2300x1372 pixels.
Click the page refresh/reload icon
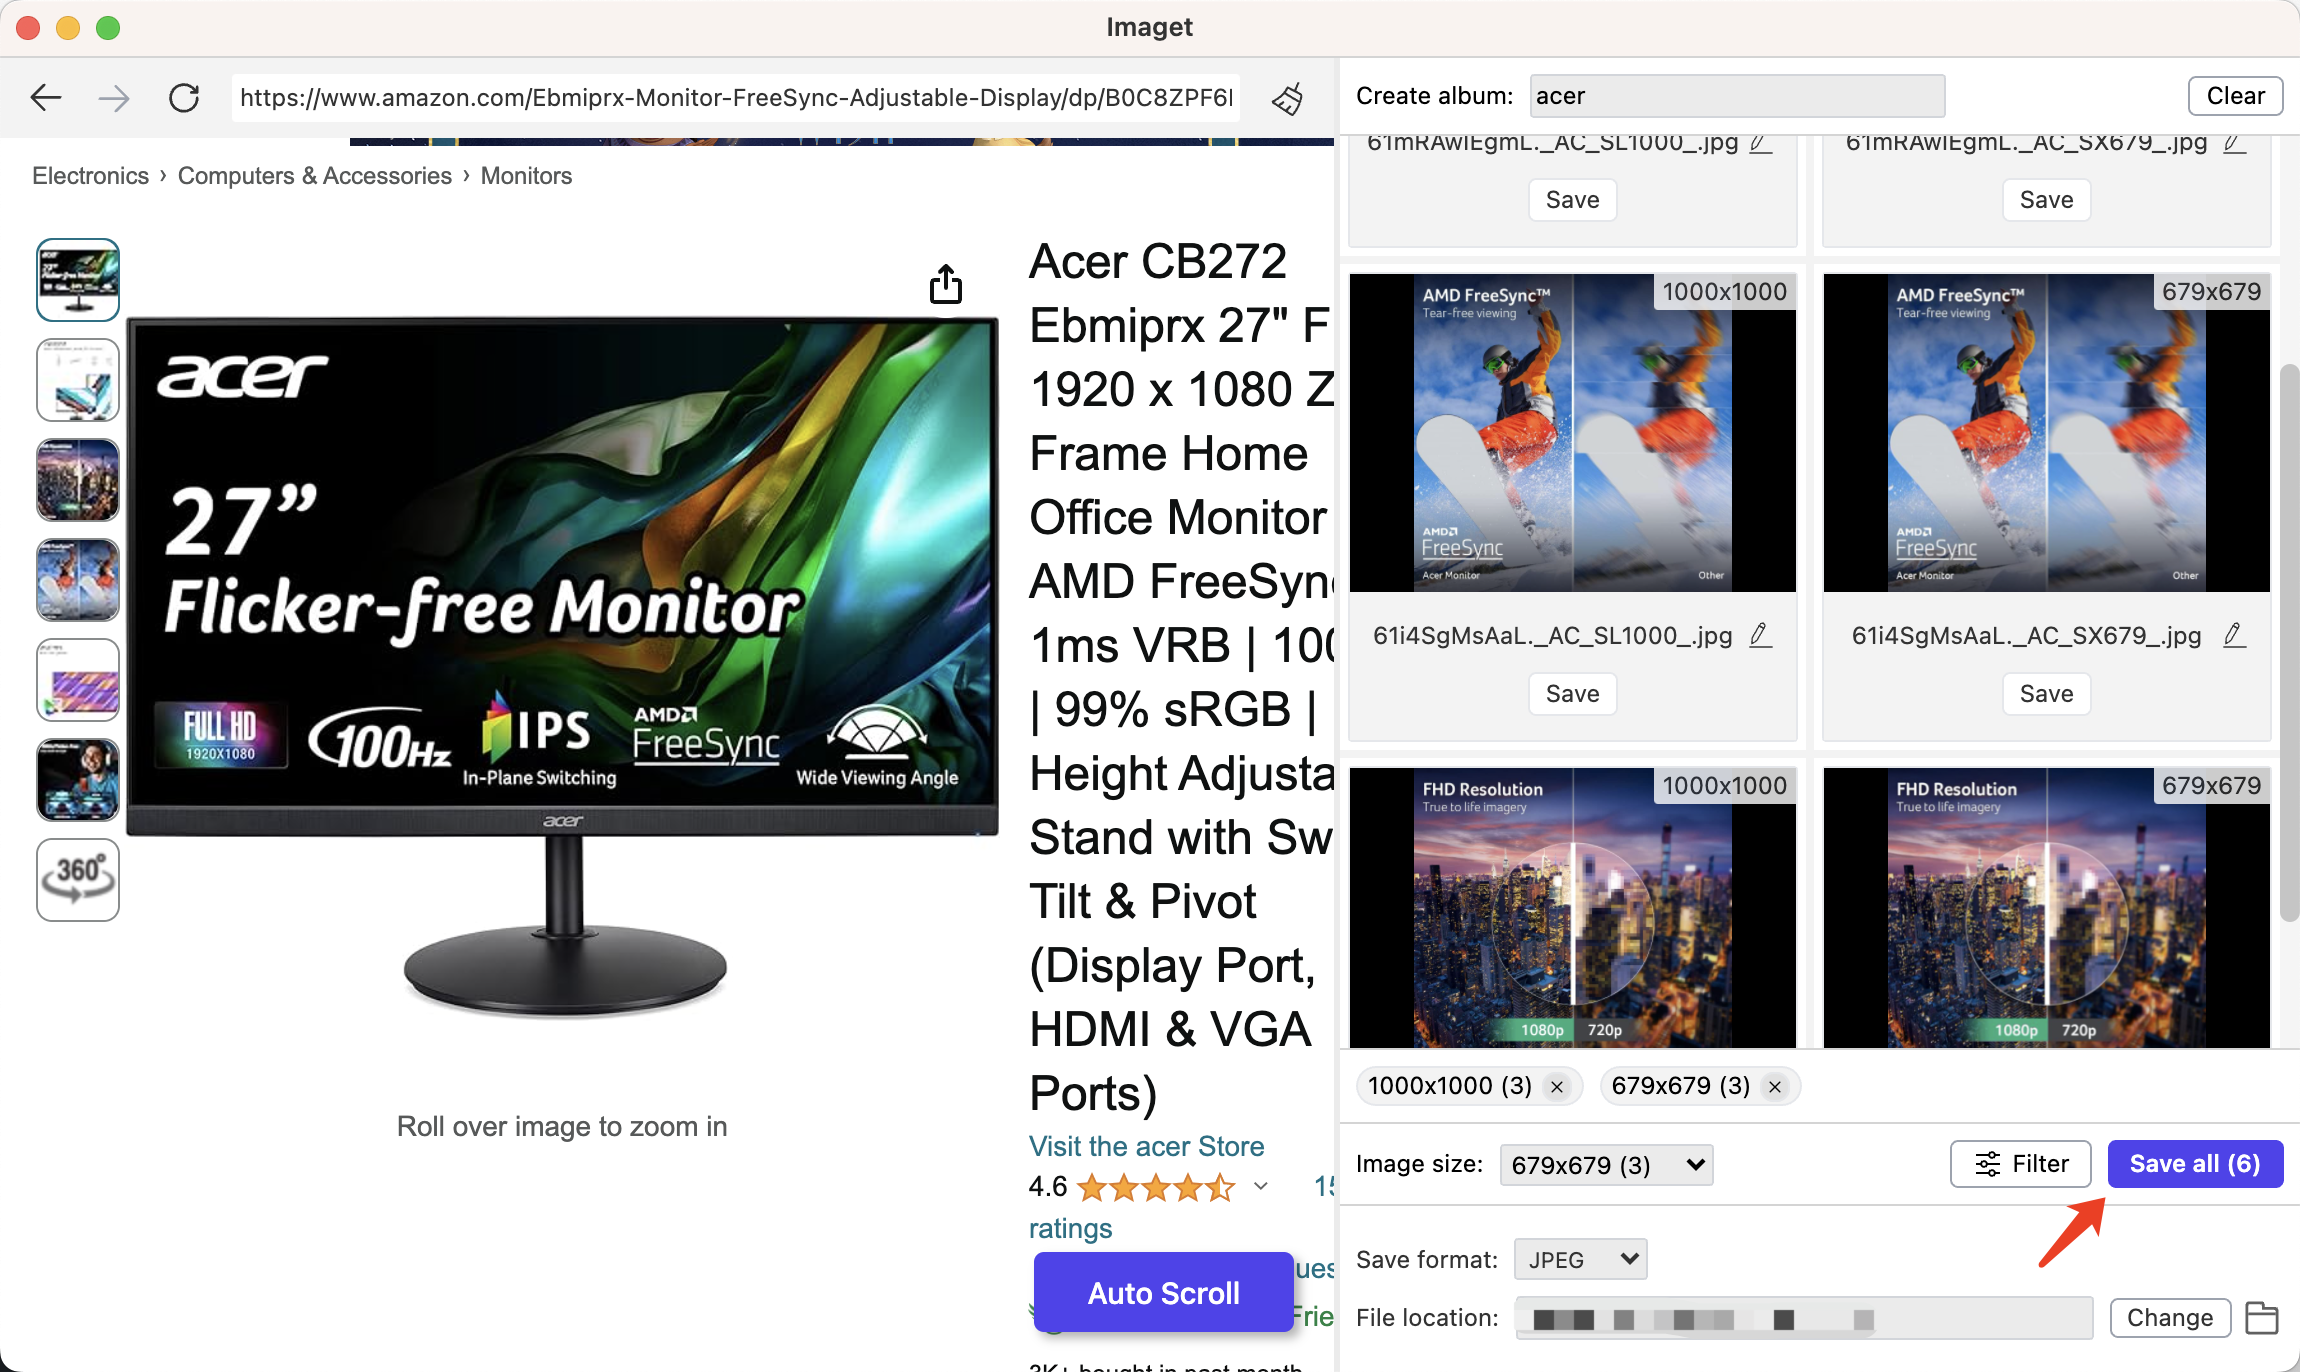point(184,95)
